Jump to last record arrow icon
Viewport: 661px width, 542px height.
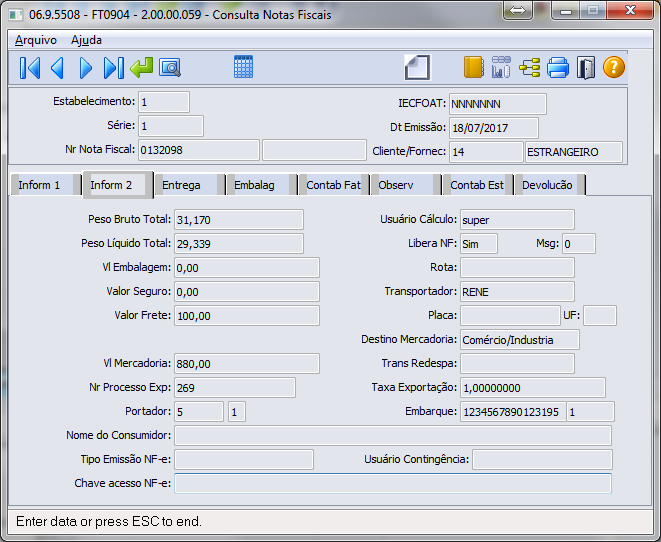tap(114, 67)
